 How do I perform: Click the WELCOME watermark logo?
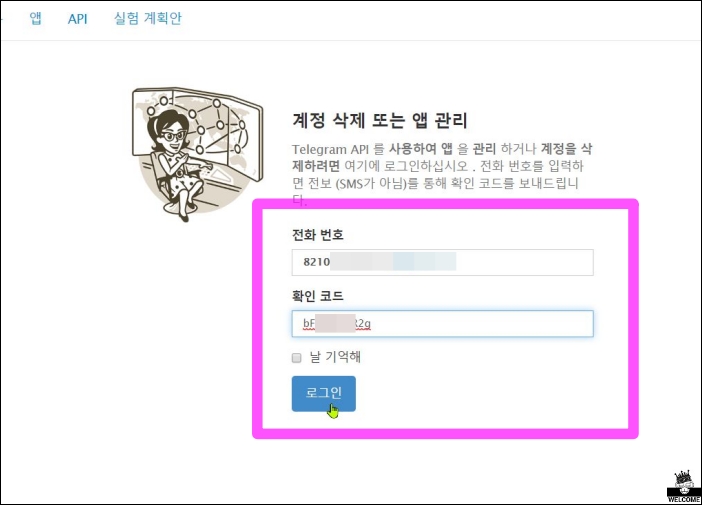pos(684,486)
